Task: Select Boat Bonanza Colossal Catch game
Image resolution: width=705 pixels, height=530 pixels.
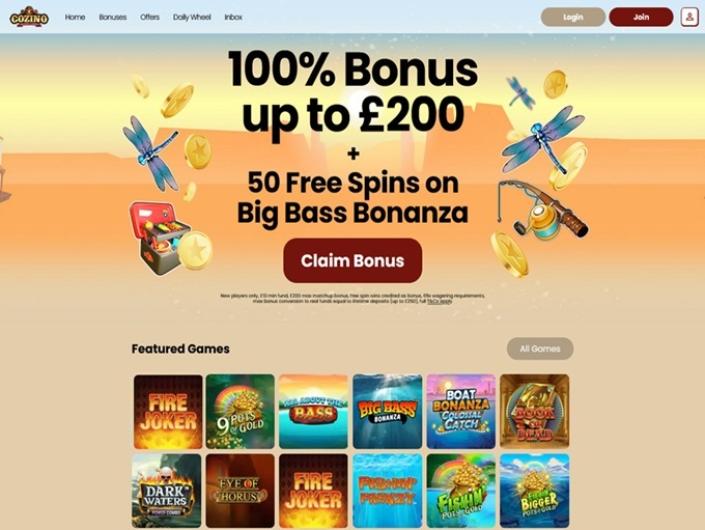Action: click(x=461, y=411)
